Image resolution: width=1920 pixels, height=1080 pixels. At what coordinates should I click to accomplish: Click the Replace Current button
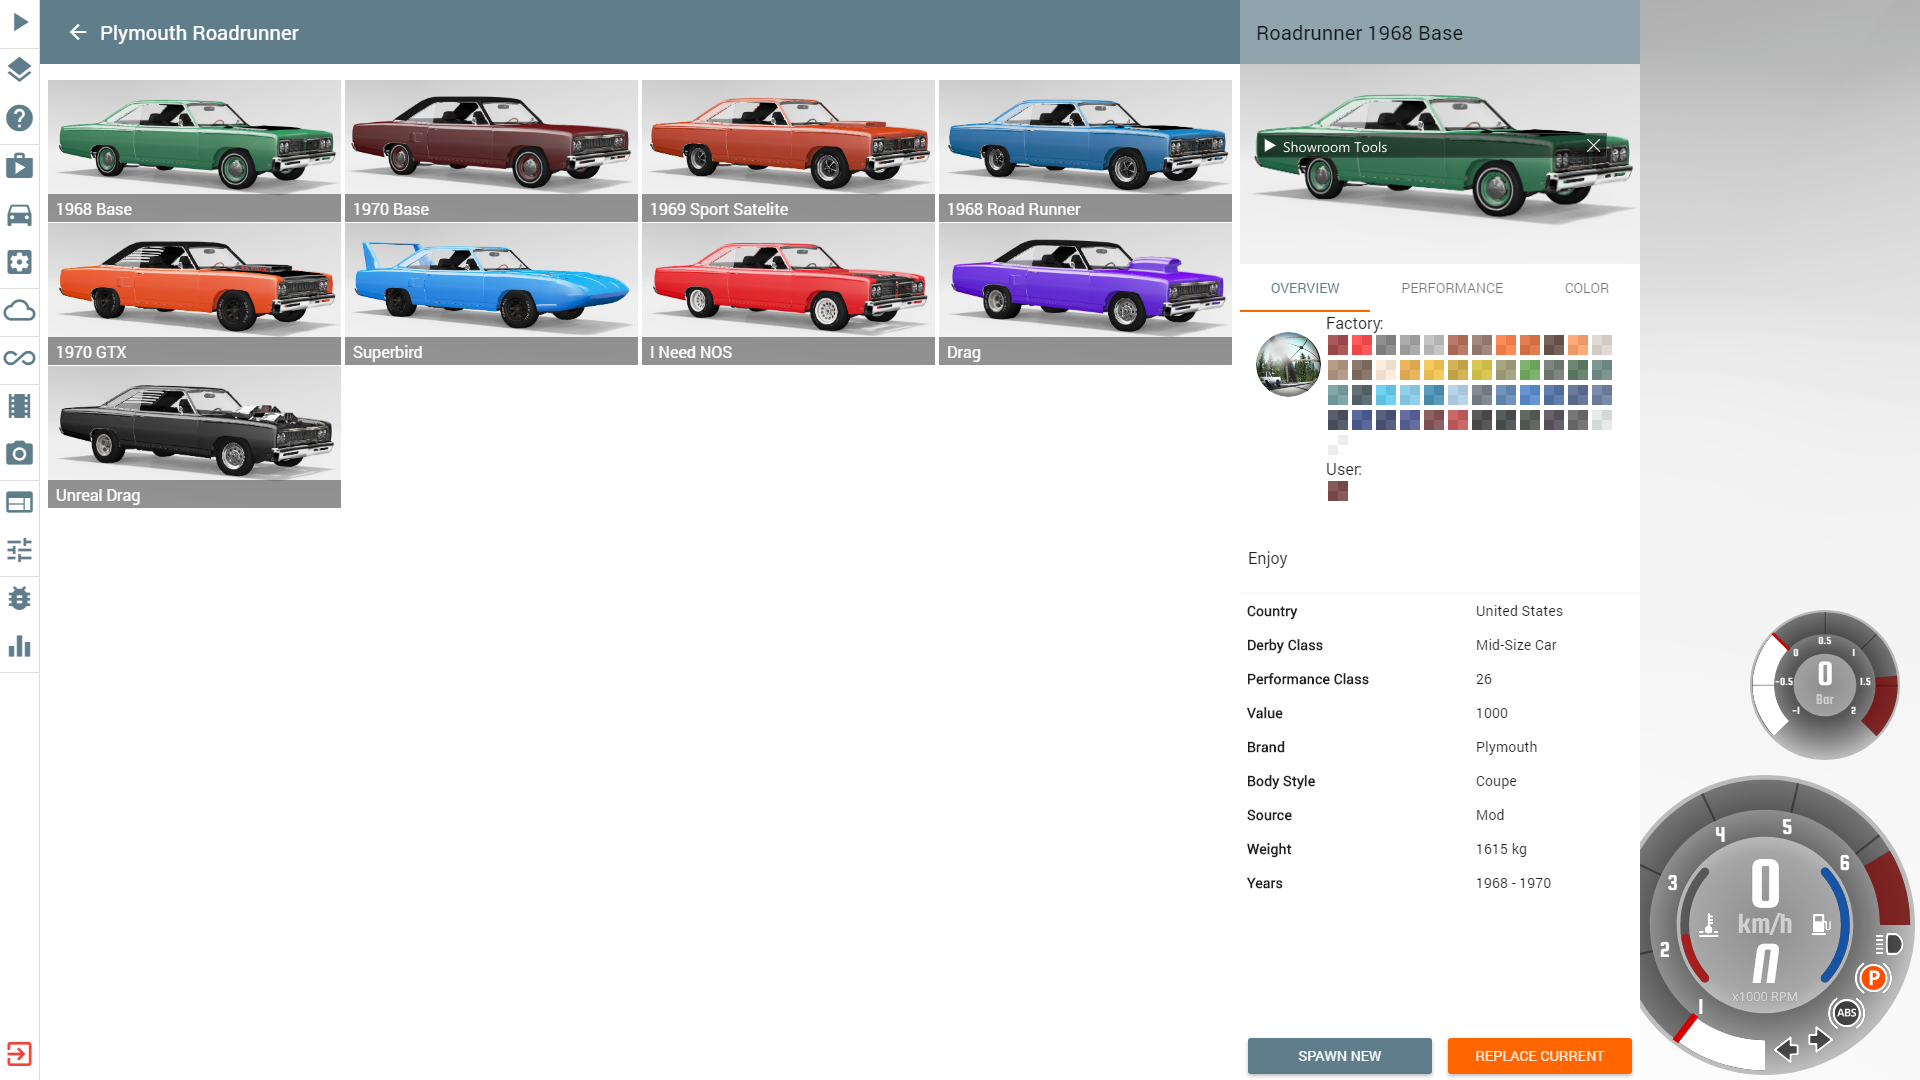(1539, 1056)
